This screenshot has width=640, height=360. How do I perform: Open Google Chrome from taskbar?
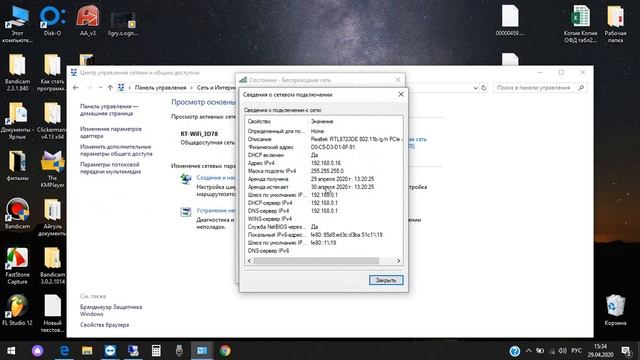[x=225, y=351]
